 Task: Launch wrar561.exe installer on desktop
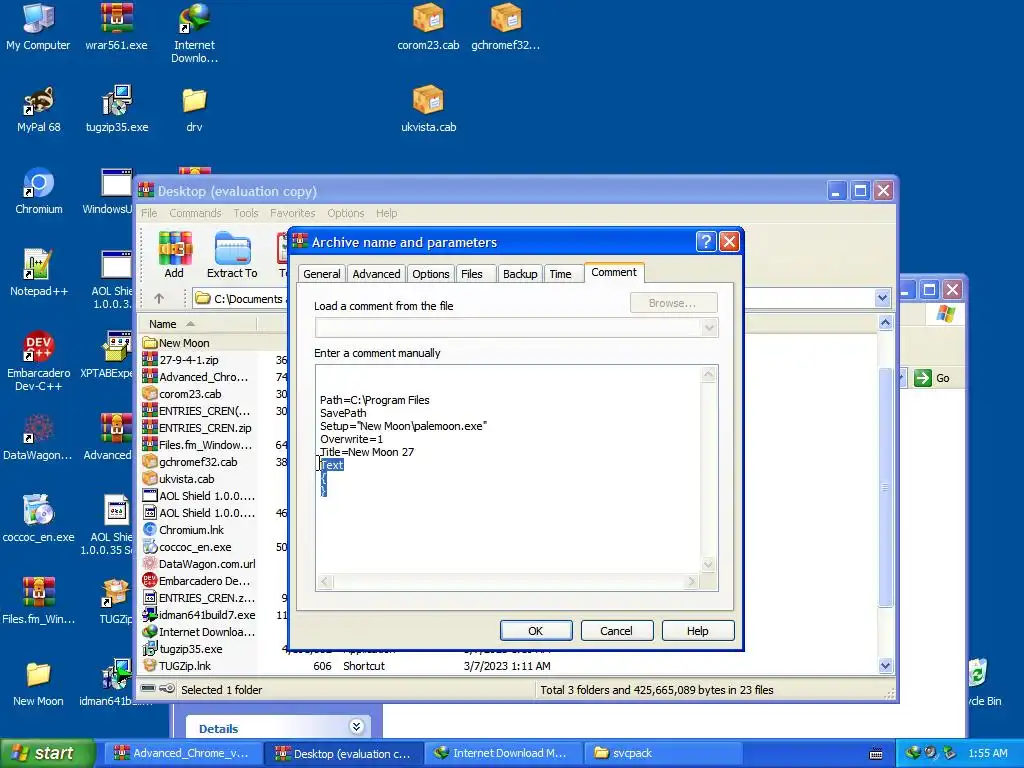click(116, 27)
